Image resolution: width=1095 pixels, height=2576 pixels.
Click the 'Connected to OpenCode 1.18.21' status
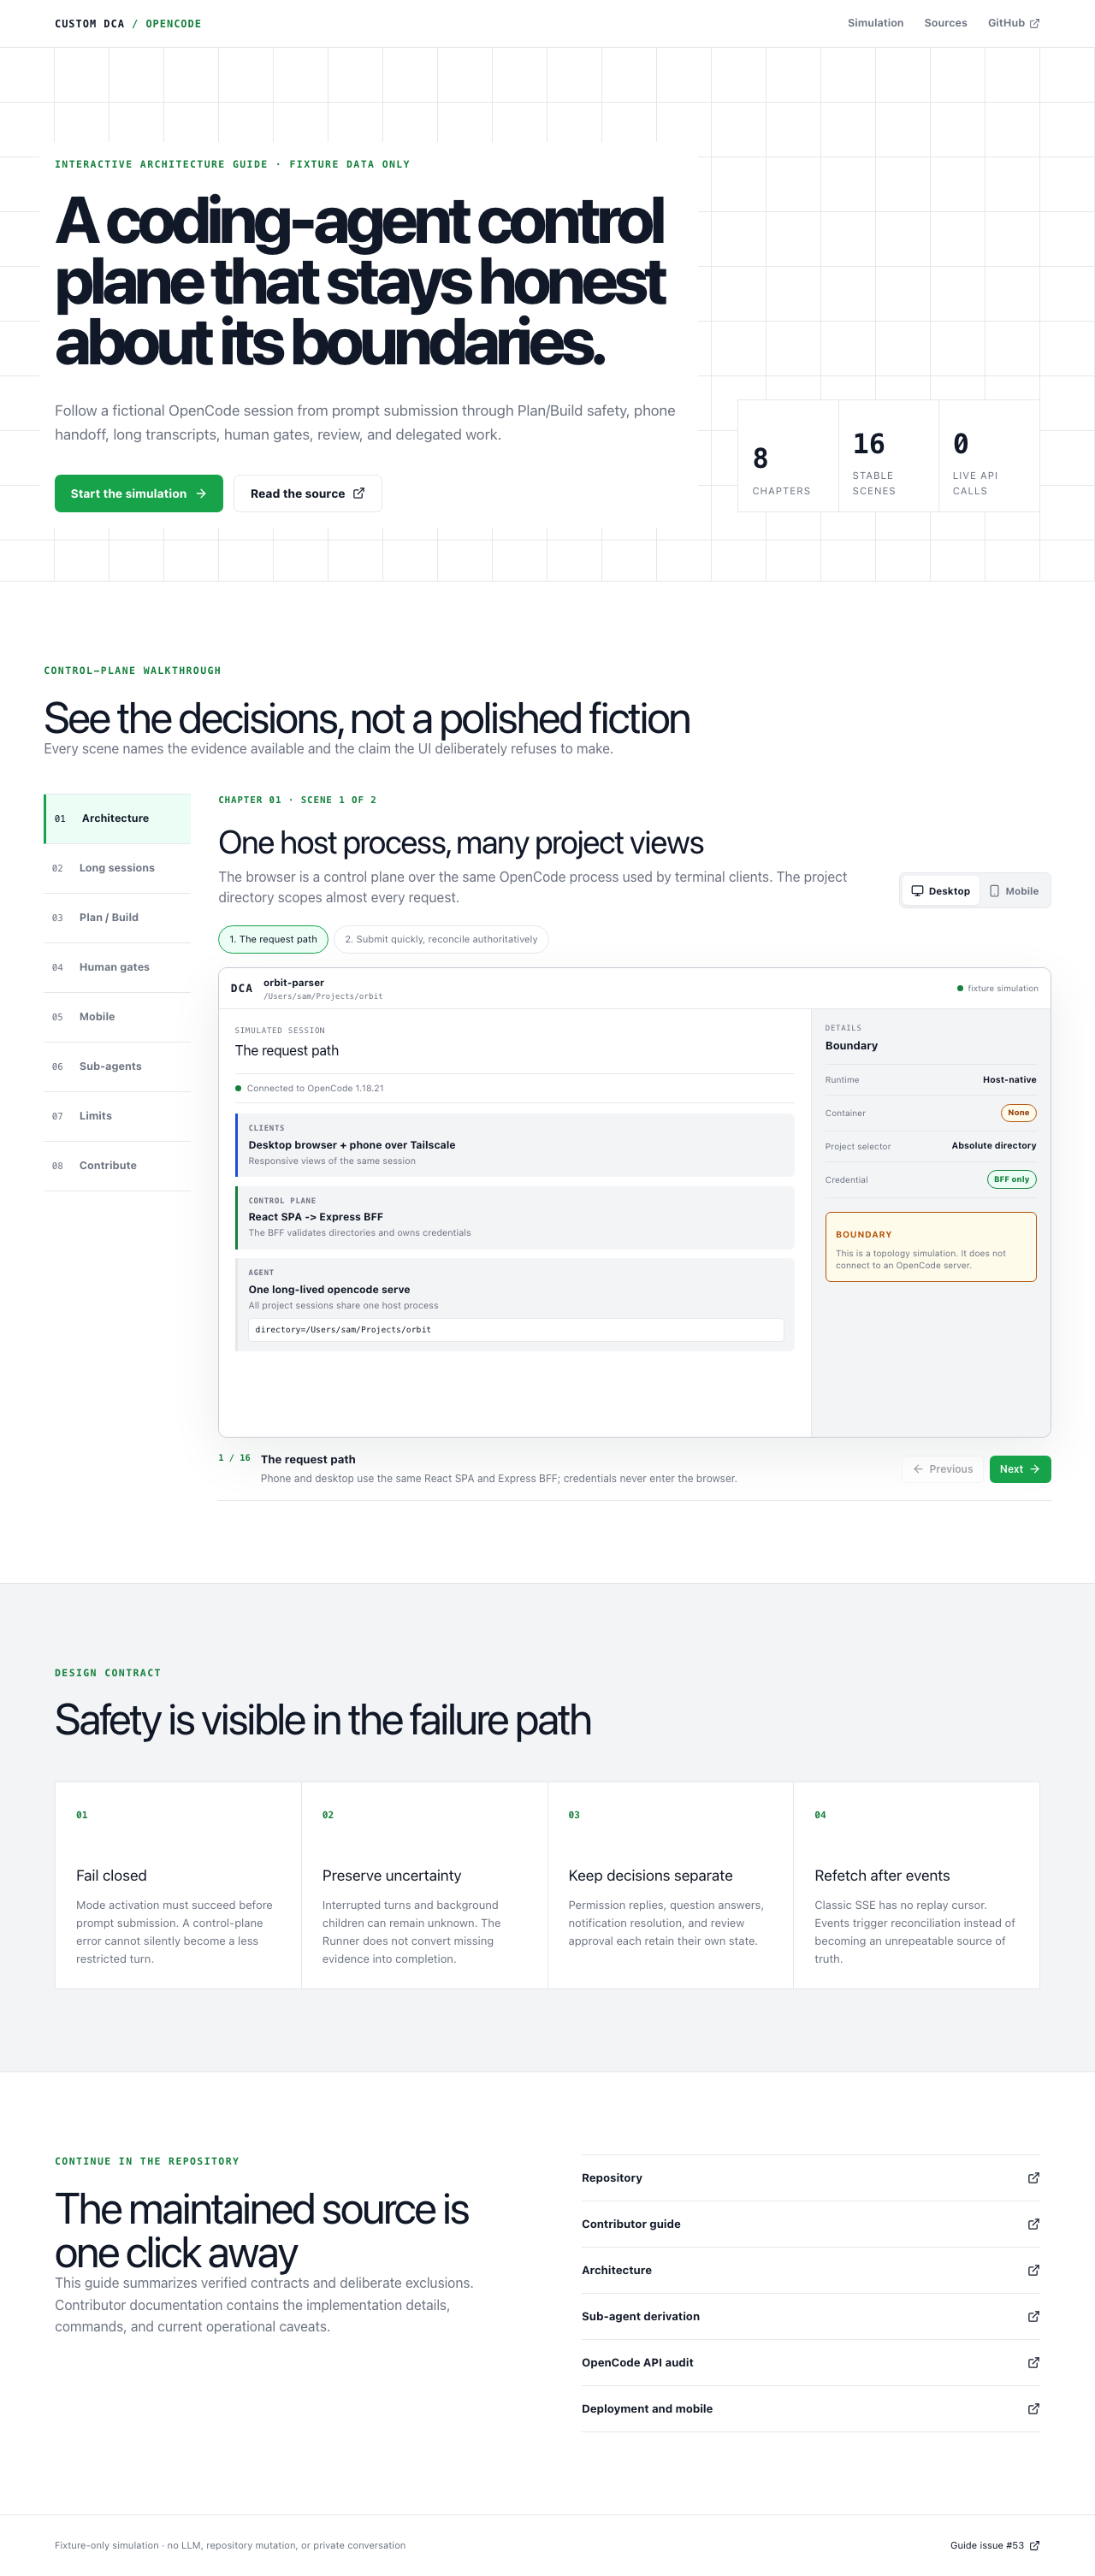tap(310, 1088)
